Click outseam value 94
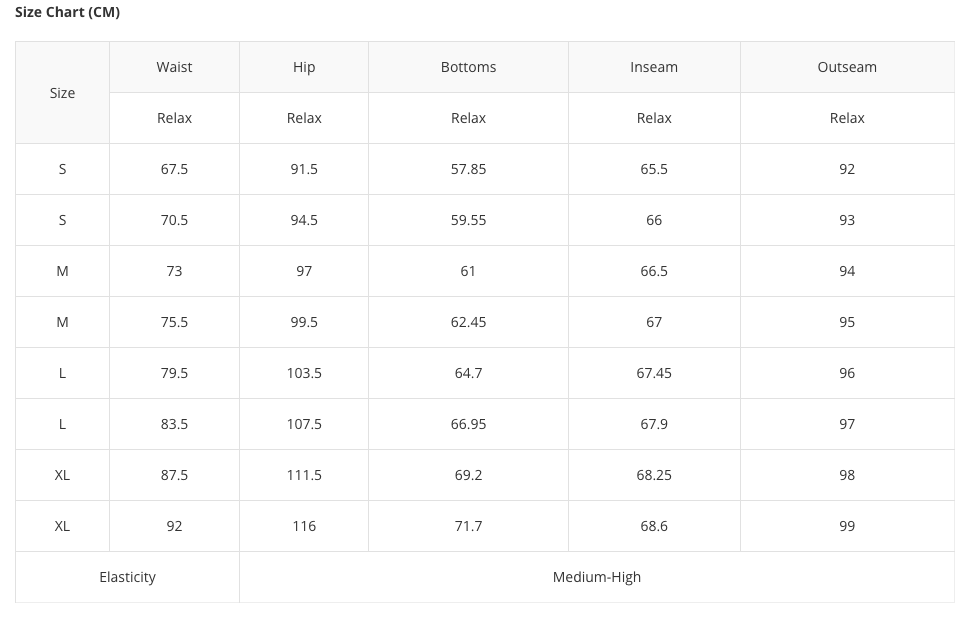972x628 pixels. point(847,271)
